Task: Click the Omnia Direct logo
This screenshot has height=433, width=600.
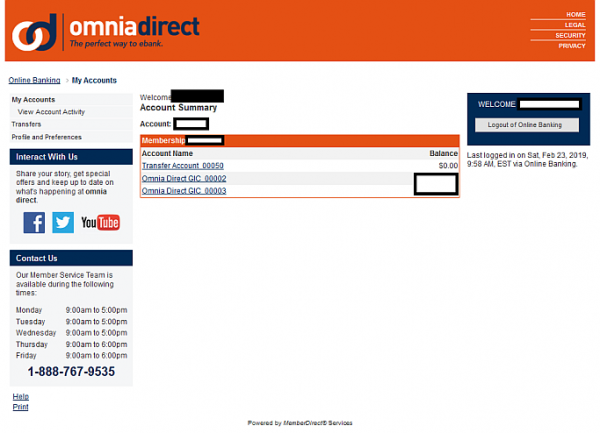Action: (105, 31)
